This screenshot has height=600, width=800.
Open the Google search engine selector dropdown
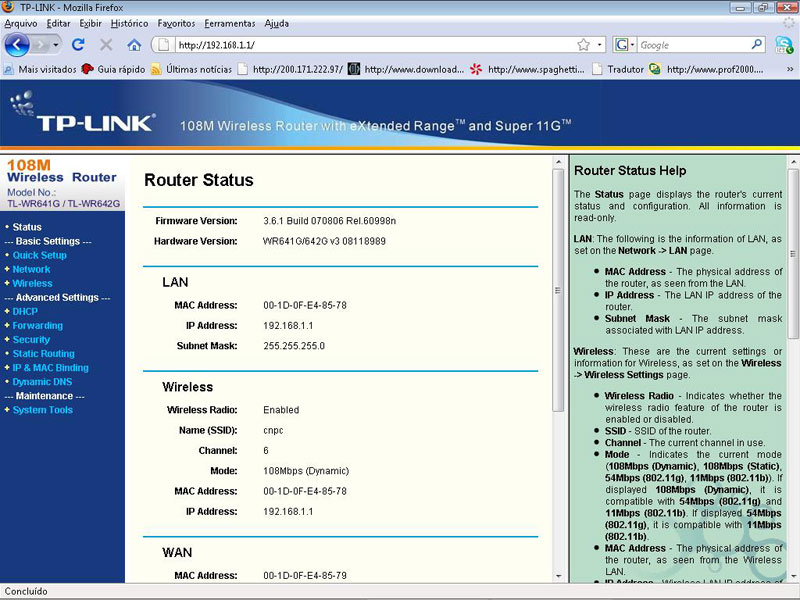click(x=625, y=45)
